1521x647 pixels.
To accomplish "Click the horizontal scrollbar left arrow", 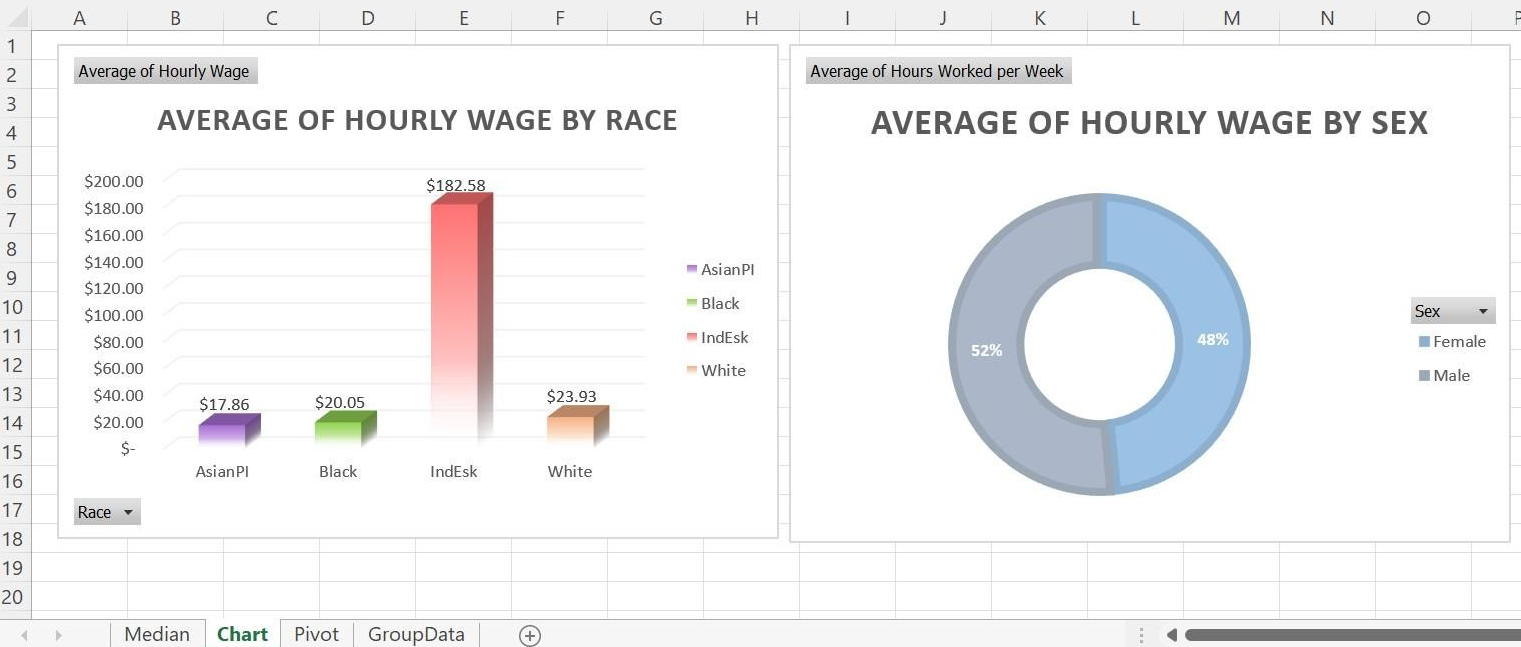I will pos(1171,635).
